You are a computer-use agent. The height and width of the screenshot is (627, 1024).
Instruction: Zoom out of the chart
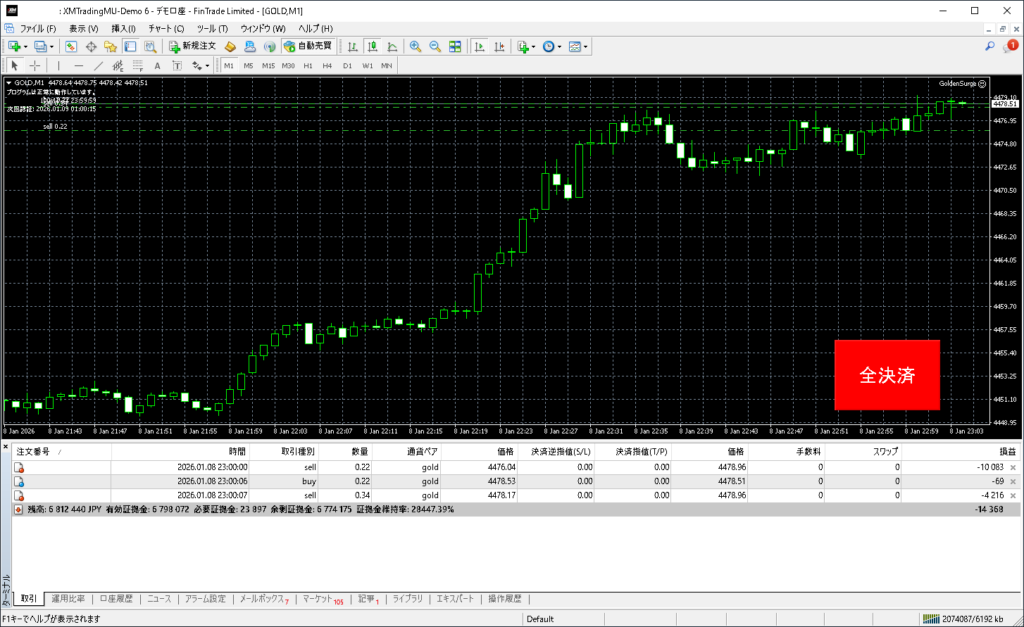click(435, 46)
